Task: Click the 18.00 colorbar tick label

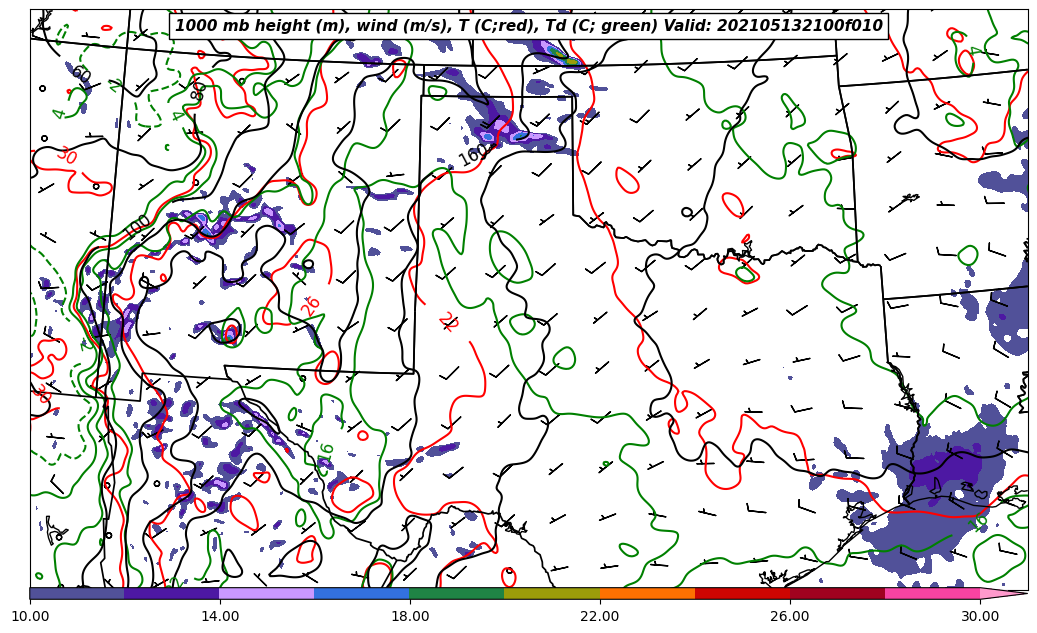Action: pos(410,617)
